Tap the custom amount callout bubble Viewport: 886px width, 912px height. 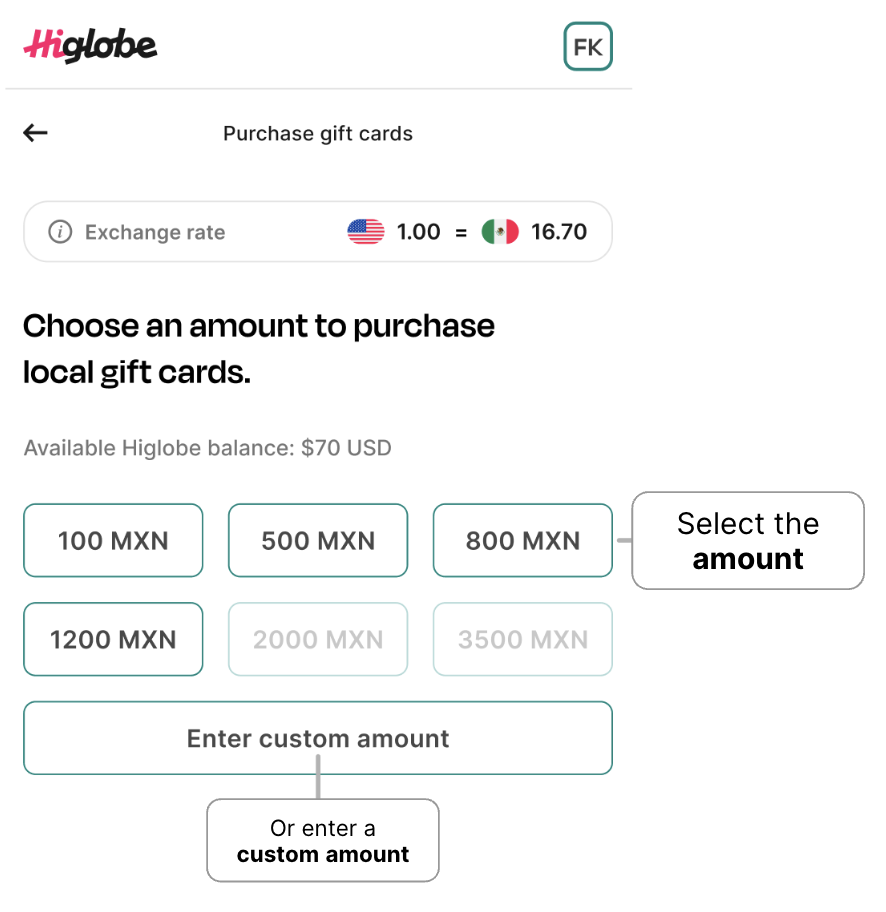323,840
